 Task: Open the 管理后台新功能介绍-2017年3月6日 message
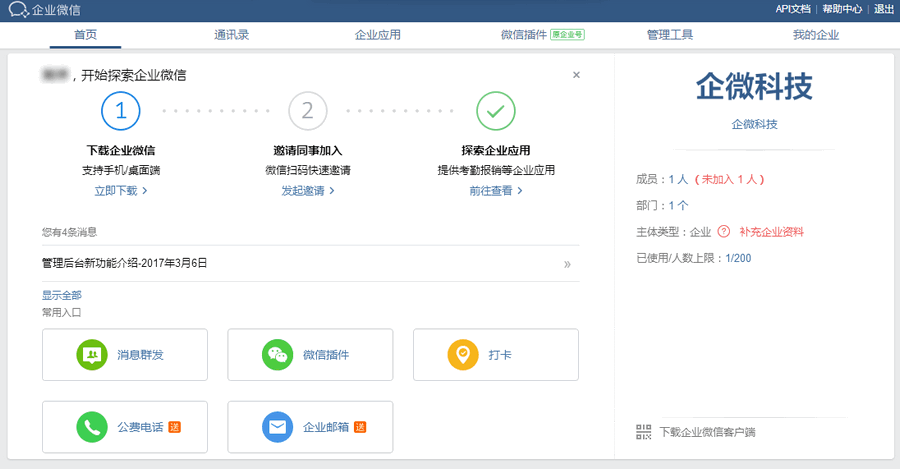[x=125, y=263]
